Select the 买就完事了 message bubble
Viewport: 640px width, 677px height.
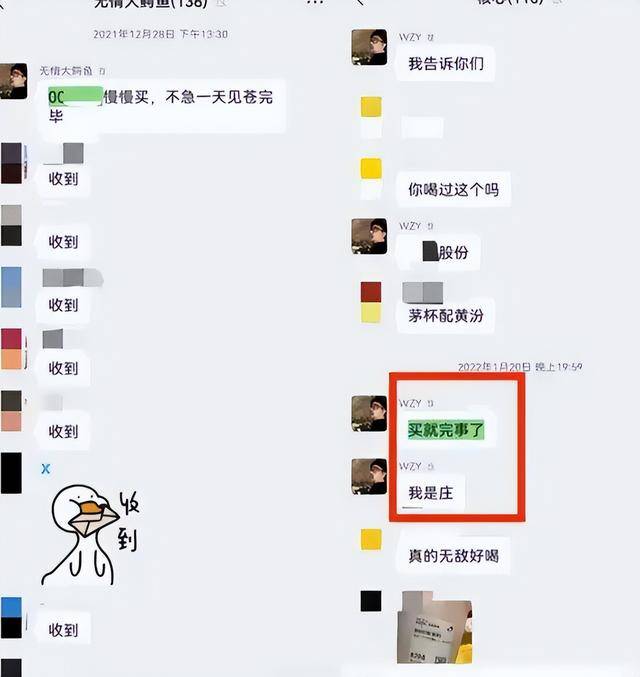[446, 430]
